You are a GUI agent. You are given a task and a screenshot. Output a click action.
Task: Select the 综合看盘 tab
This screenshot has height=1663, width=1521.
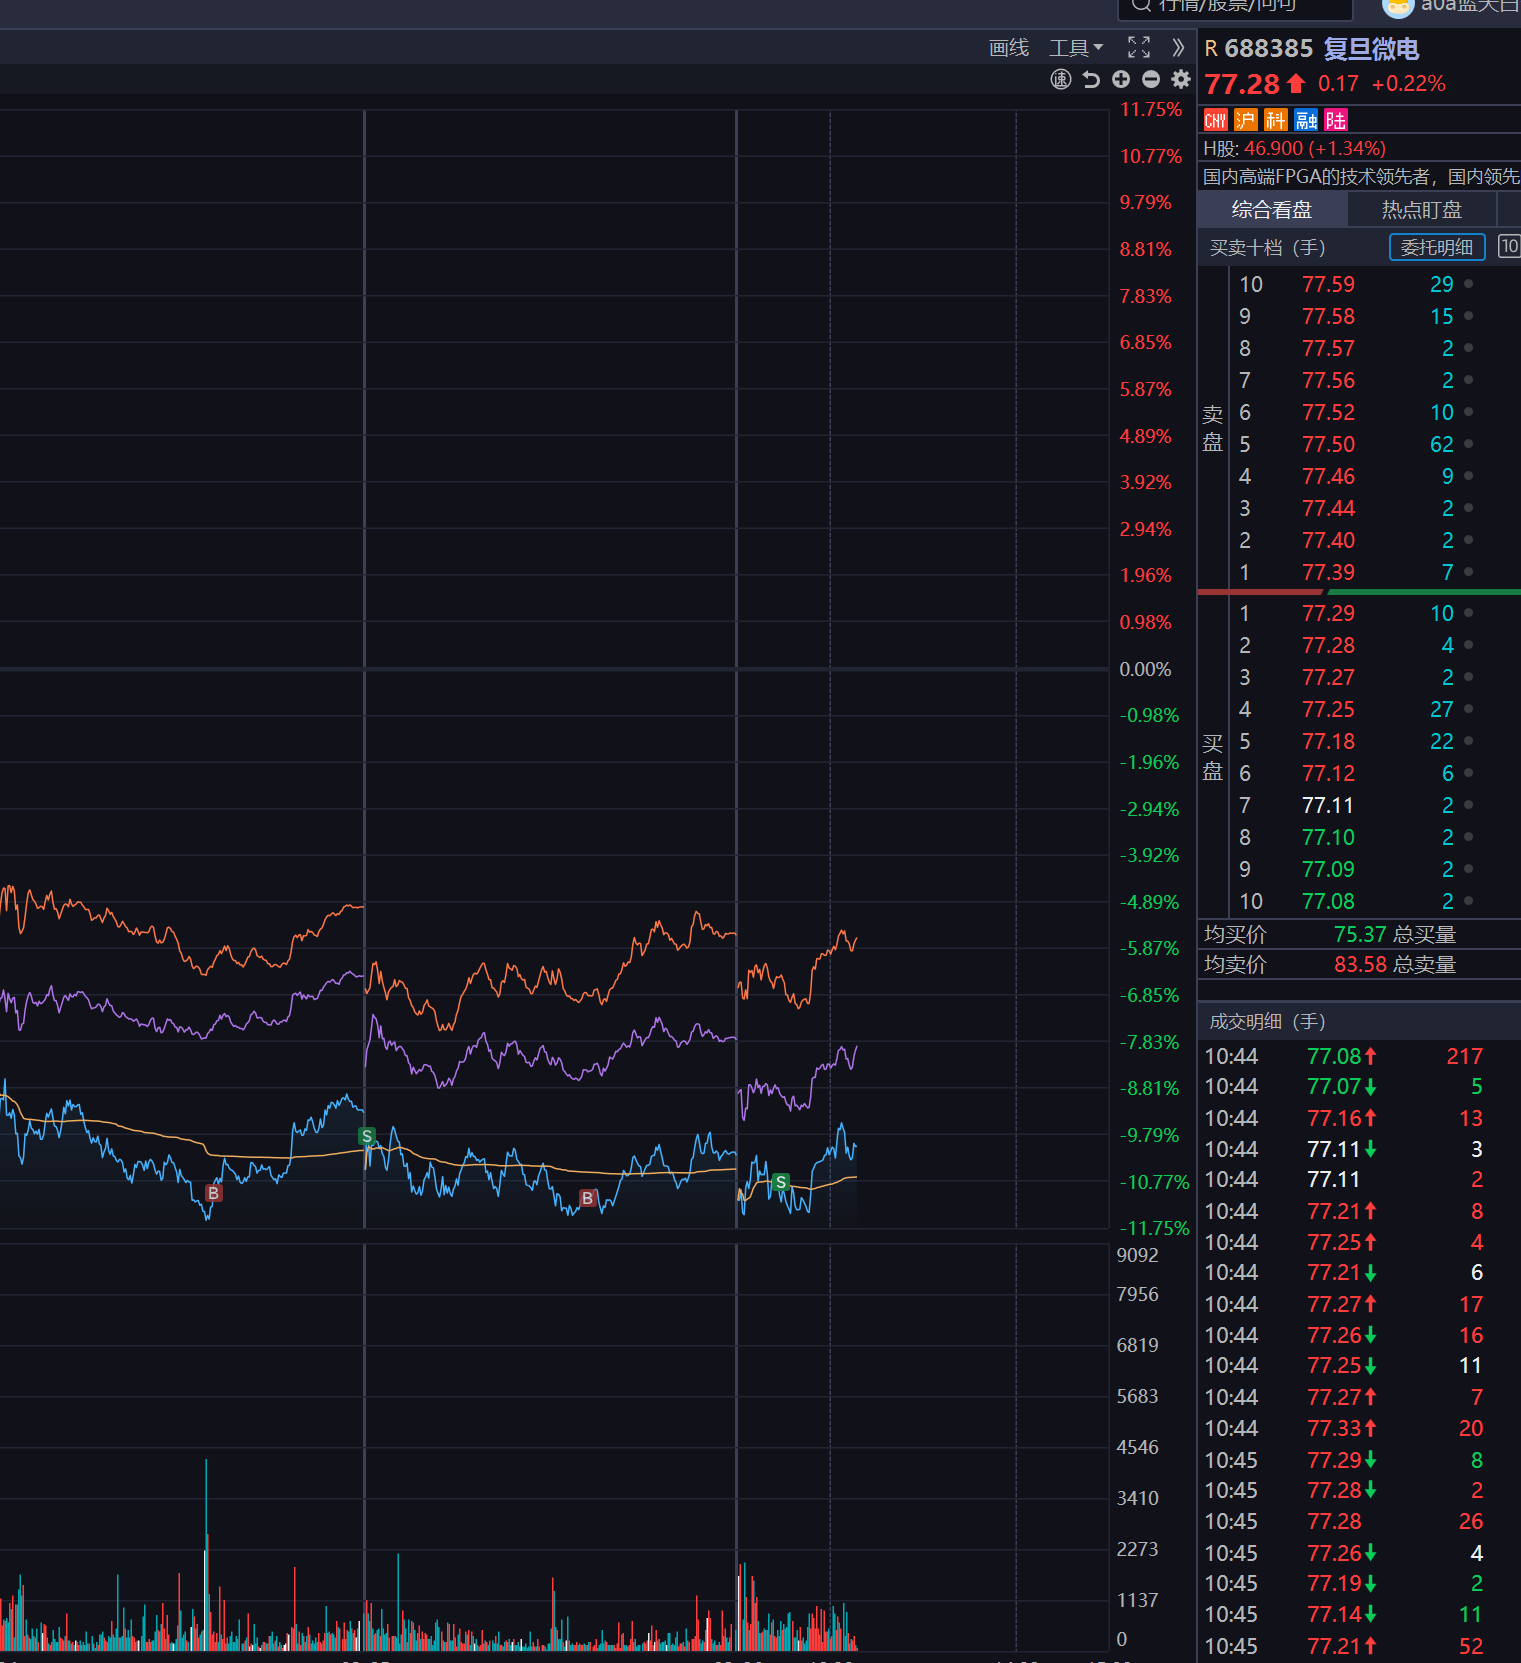pyautogui.click(x=1271, y=210)
